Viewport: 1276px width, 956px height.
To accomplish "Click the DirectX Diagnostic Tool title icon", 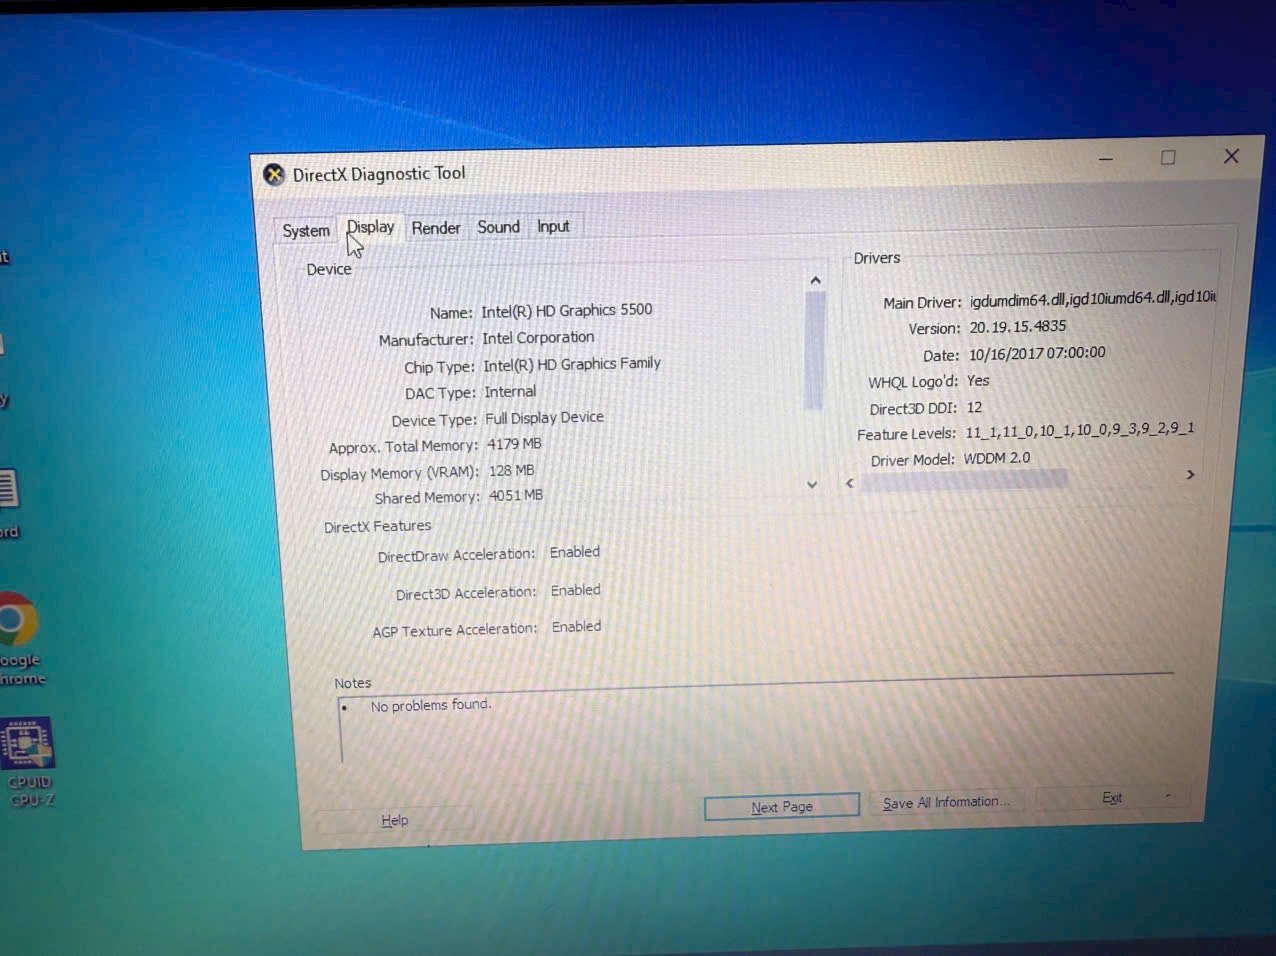I will tap(273, 175).
